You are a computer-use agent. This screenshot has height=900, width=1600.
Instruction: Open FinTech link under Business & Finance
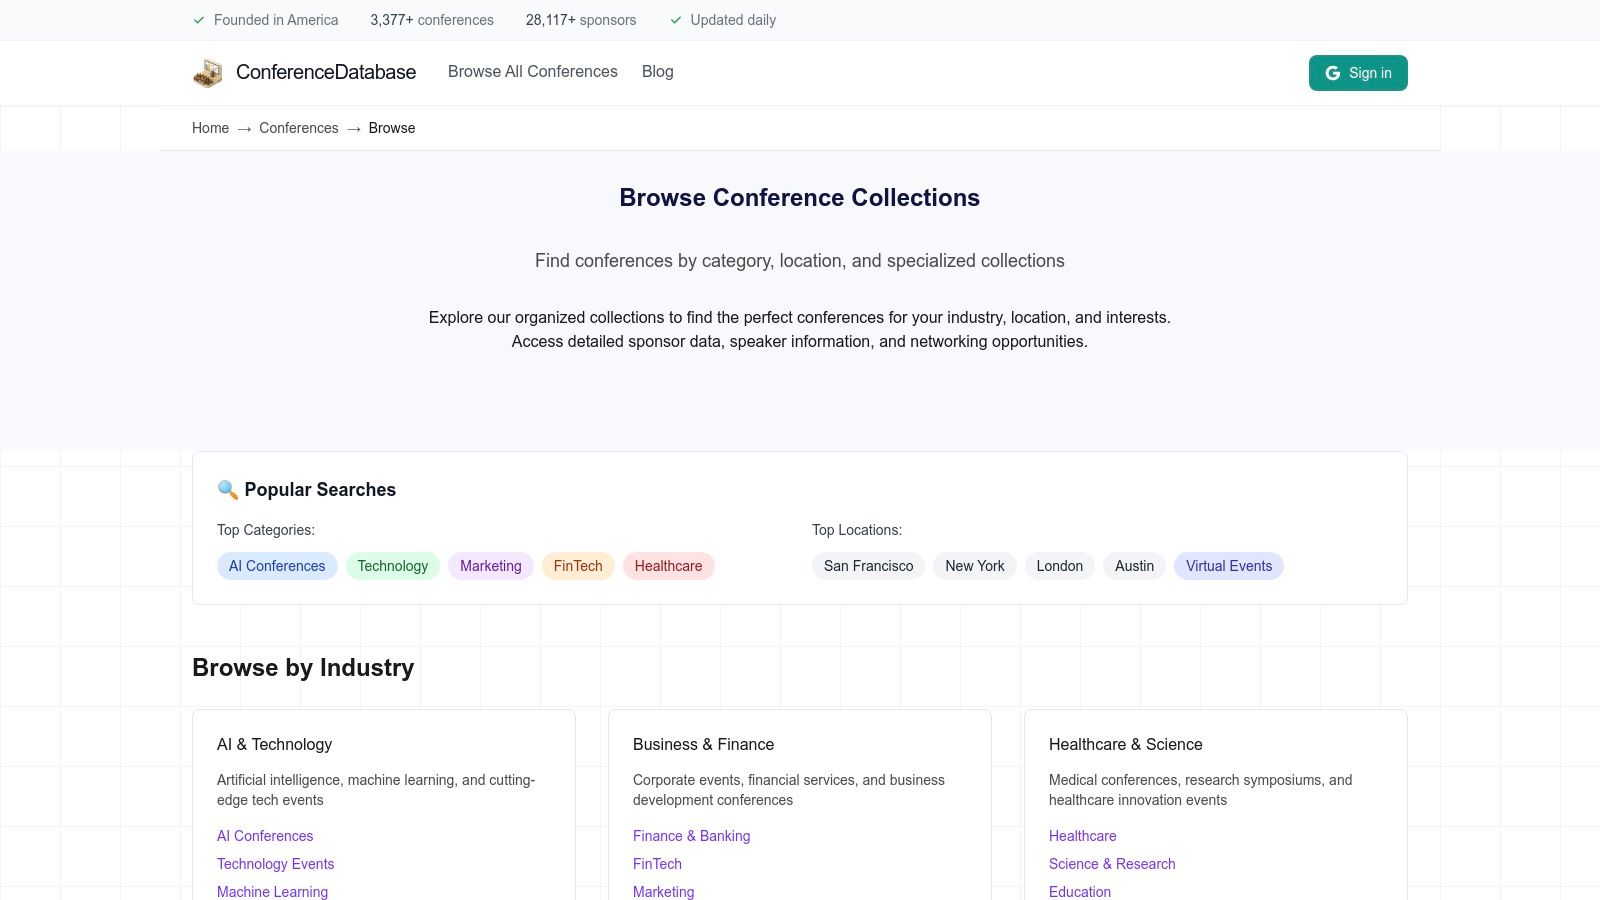(658, 864)
